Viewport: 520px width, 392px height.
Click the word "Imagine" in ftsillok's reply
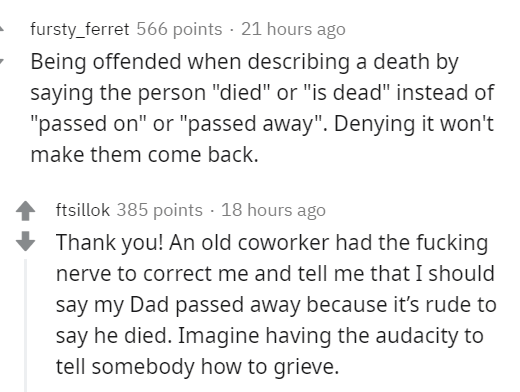pos(218,336)
